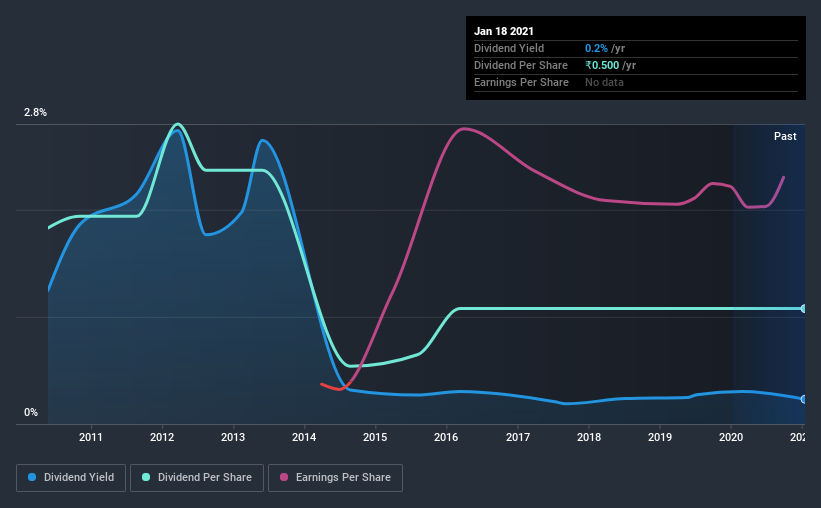Click the ₹0.500 dividend per share value
821x508 pixels.
pos(602,65)
